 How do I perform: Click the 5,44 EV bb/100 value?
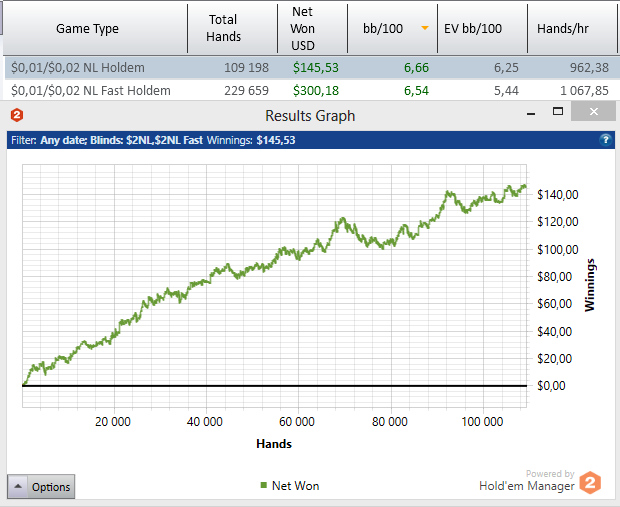506,91
